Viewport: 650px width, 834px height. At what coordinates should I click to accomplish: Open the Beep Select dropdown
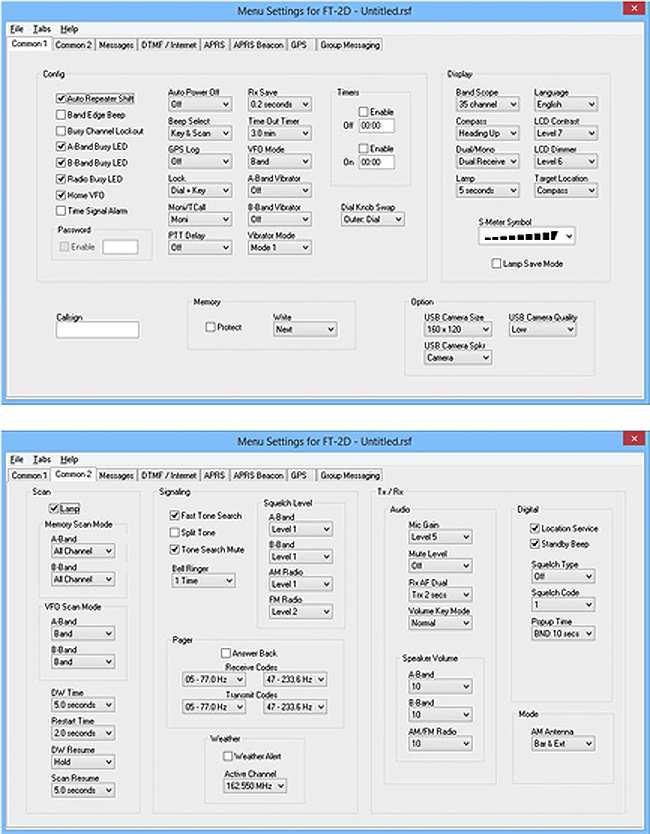[200, 133]
